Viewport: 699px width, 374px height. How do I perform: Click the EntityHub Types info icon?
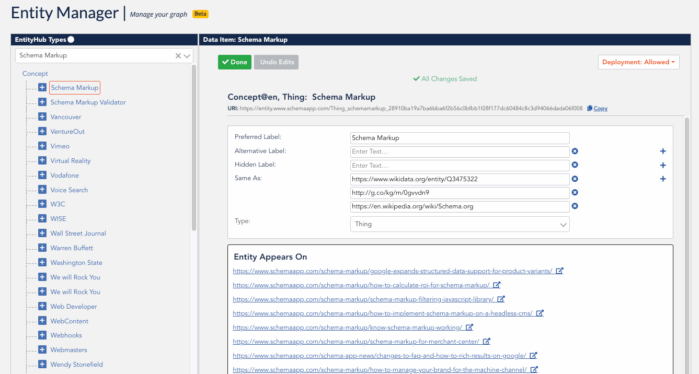(71, 40)
